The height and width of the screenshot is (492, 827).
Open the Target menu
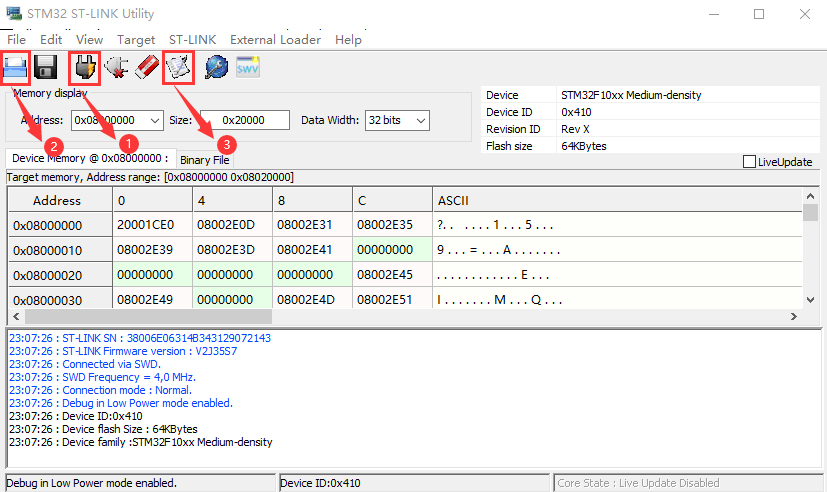tap(136, 40)
